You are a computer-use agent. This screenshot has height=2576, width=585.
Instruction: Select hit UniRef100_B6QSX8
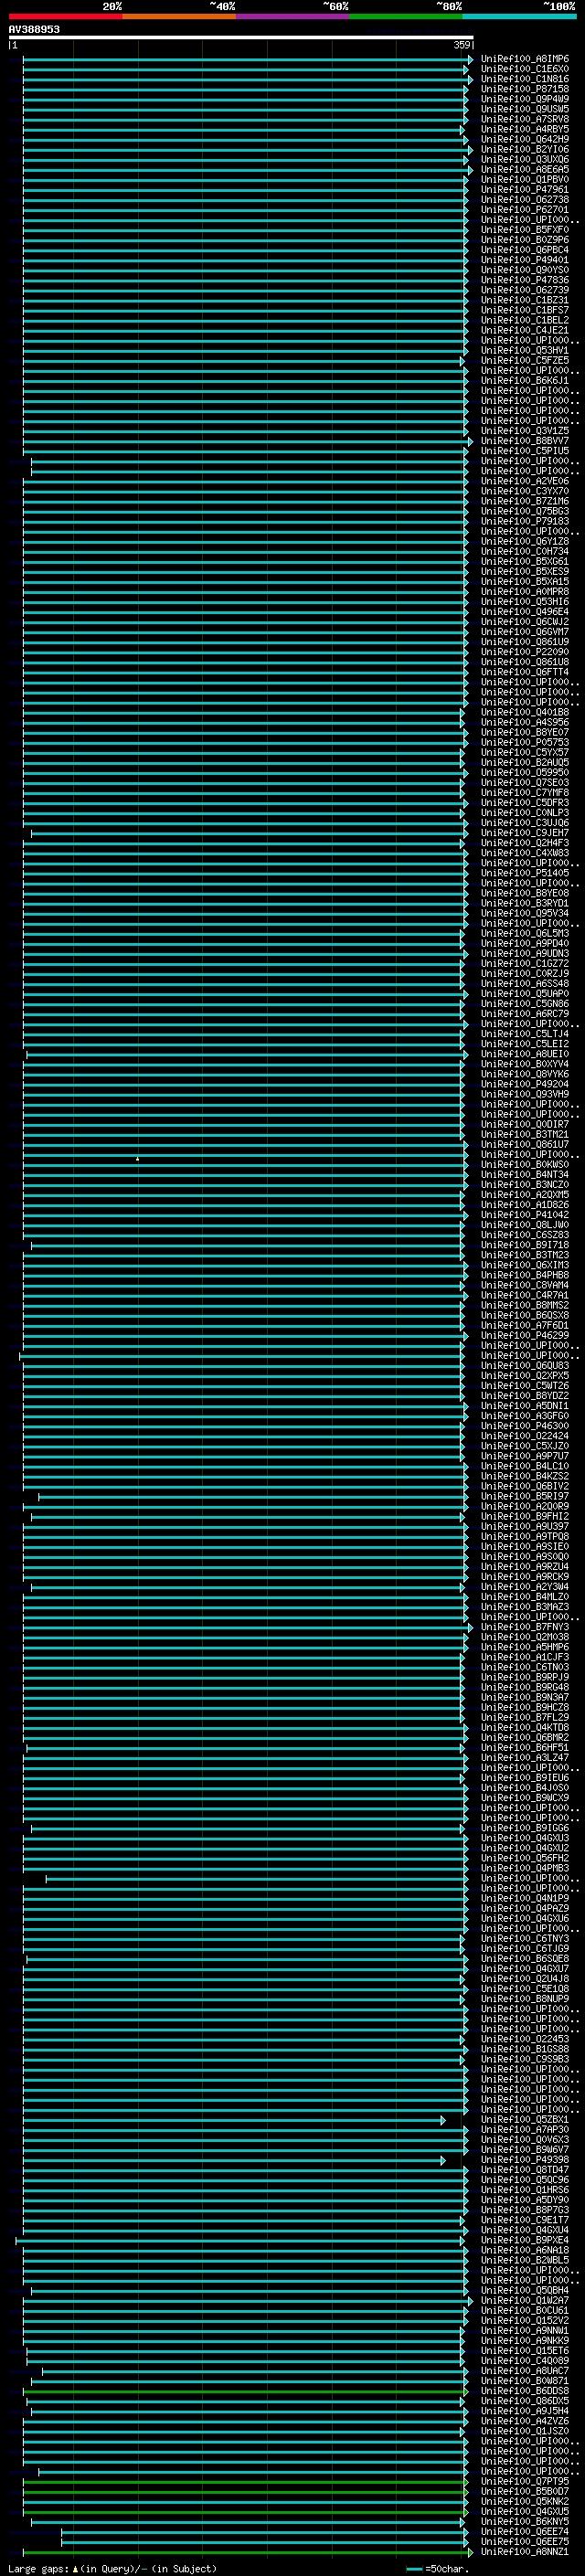tap(524, 1315)
